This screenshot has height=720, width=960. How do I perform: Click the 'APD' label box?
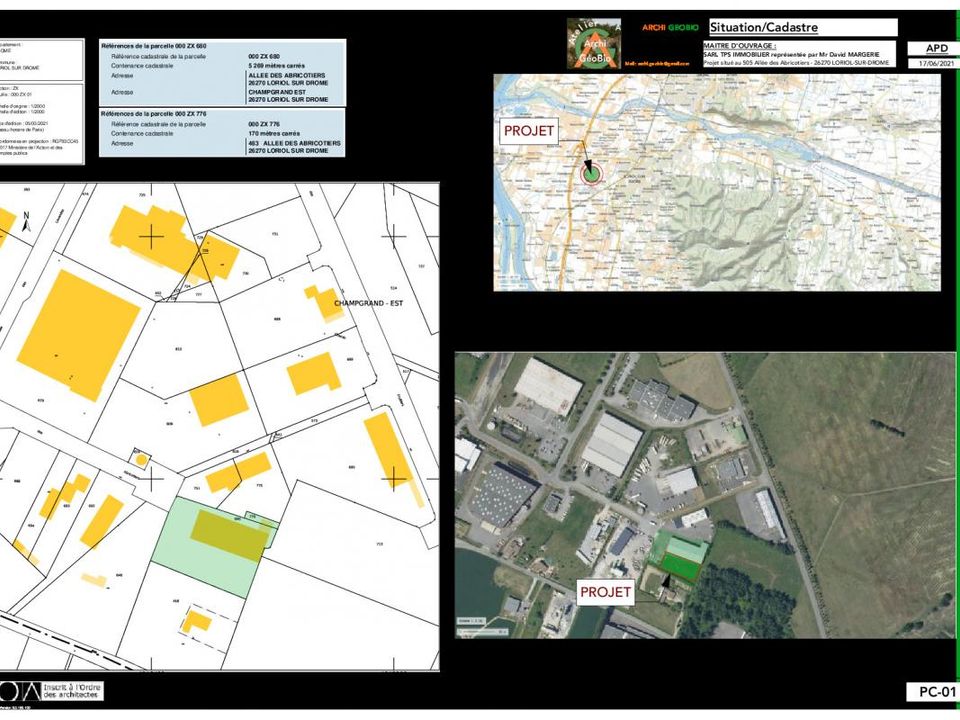937,48
